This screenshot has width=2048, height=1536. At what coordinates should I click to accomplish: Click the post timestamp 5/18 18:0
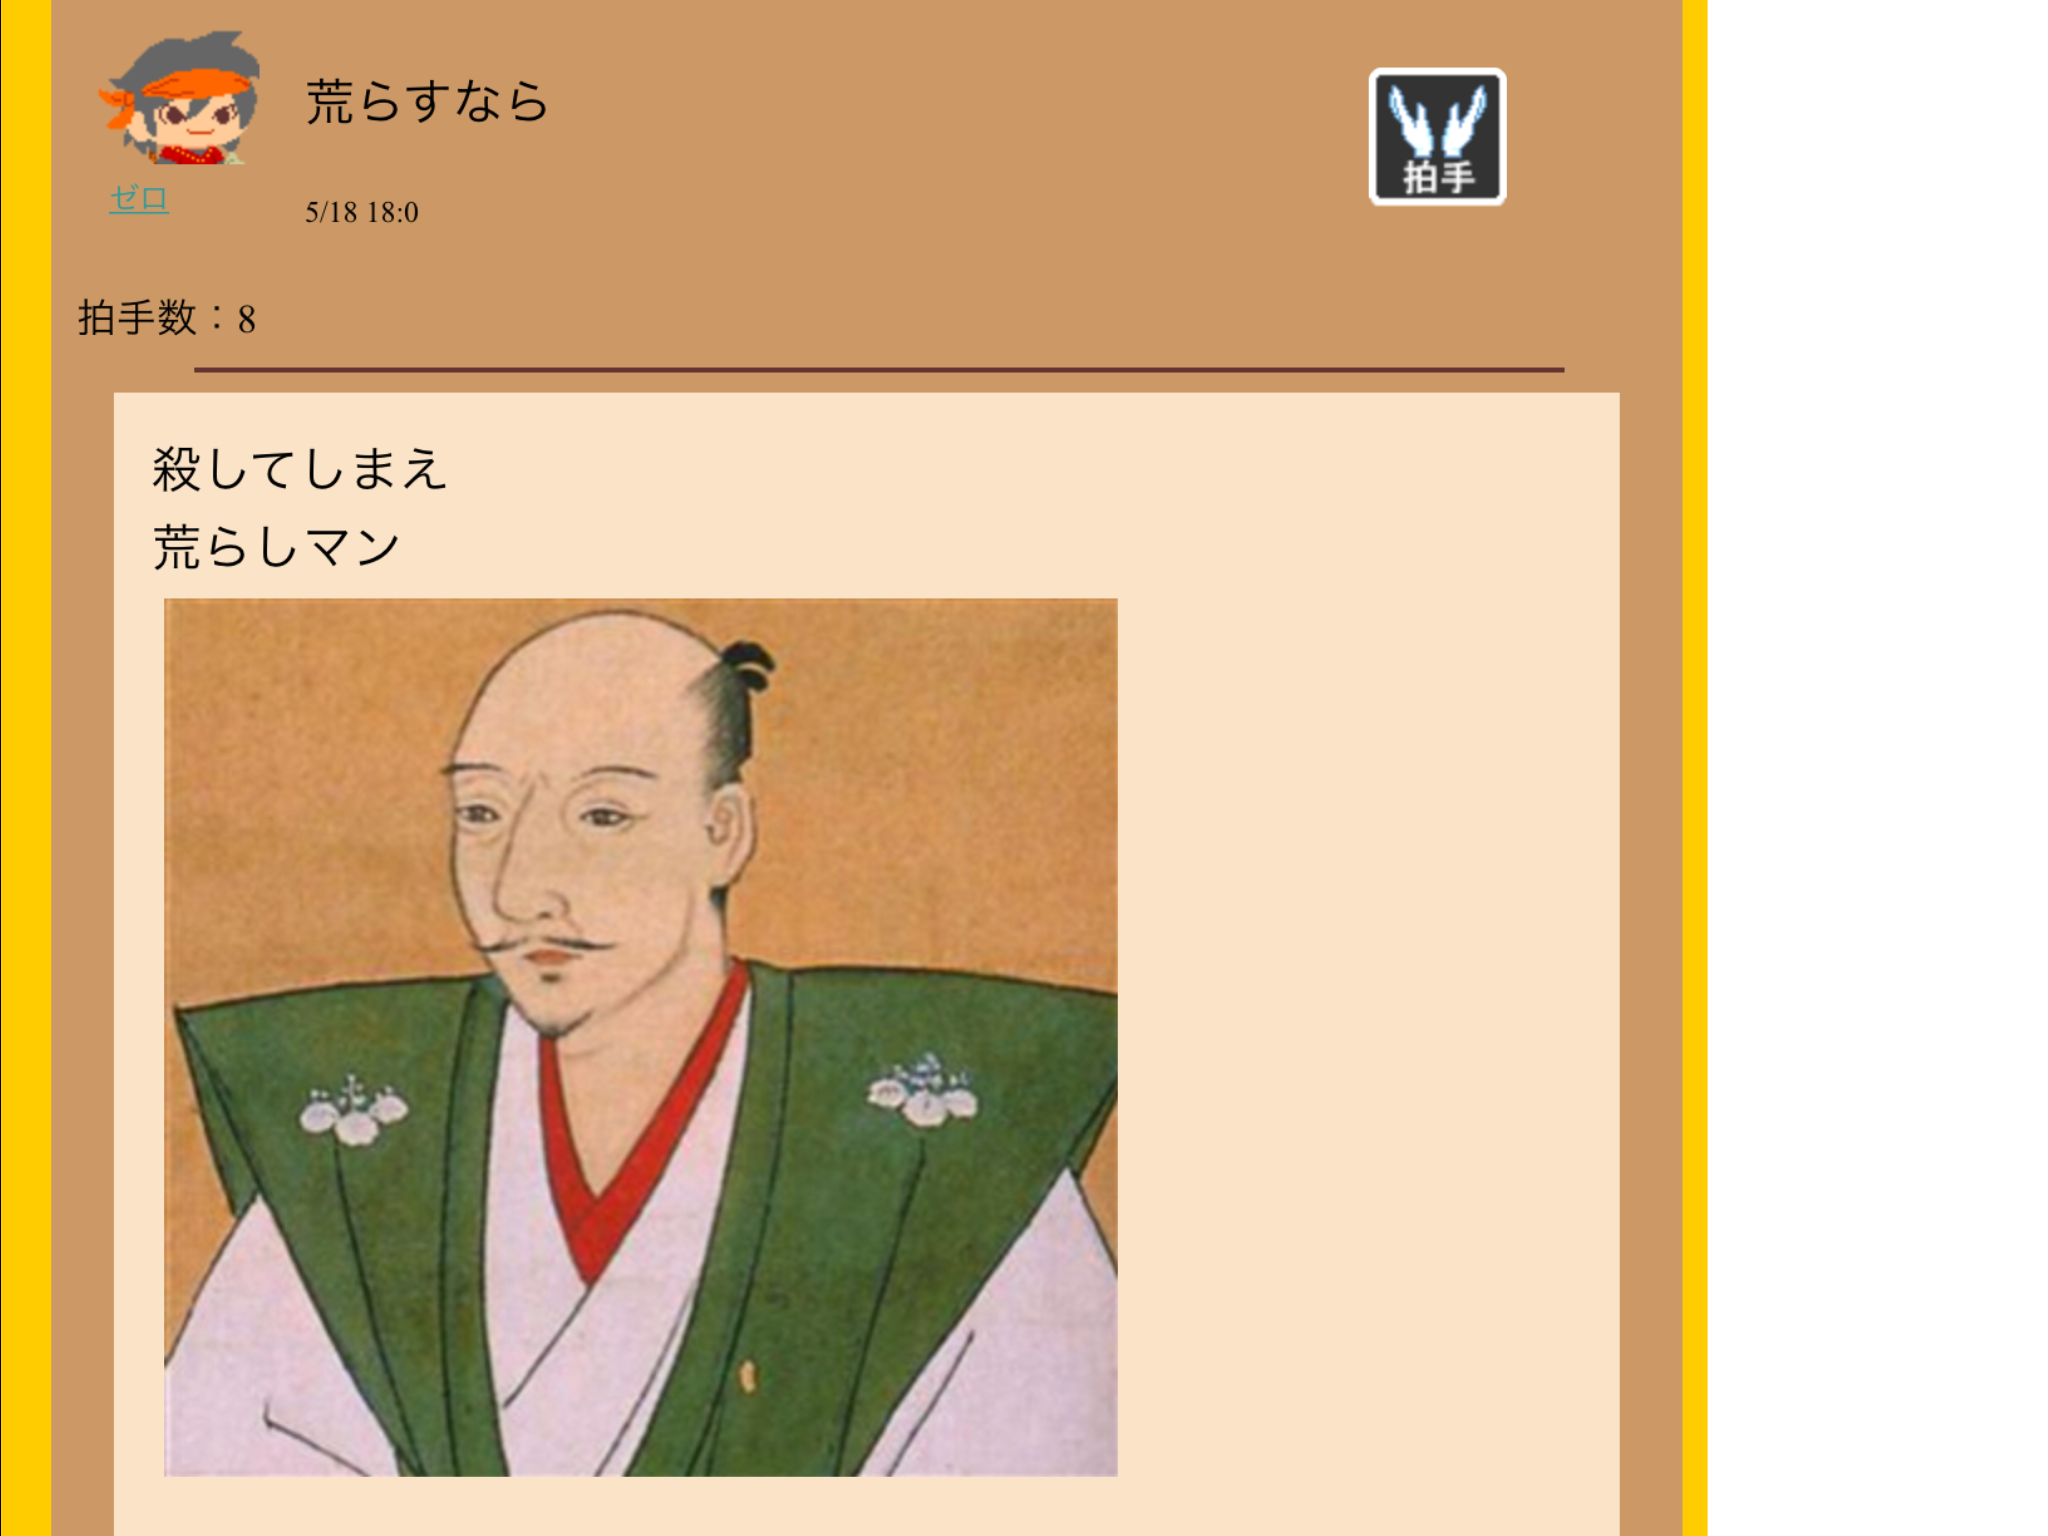click(x=362, y=212)
